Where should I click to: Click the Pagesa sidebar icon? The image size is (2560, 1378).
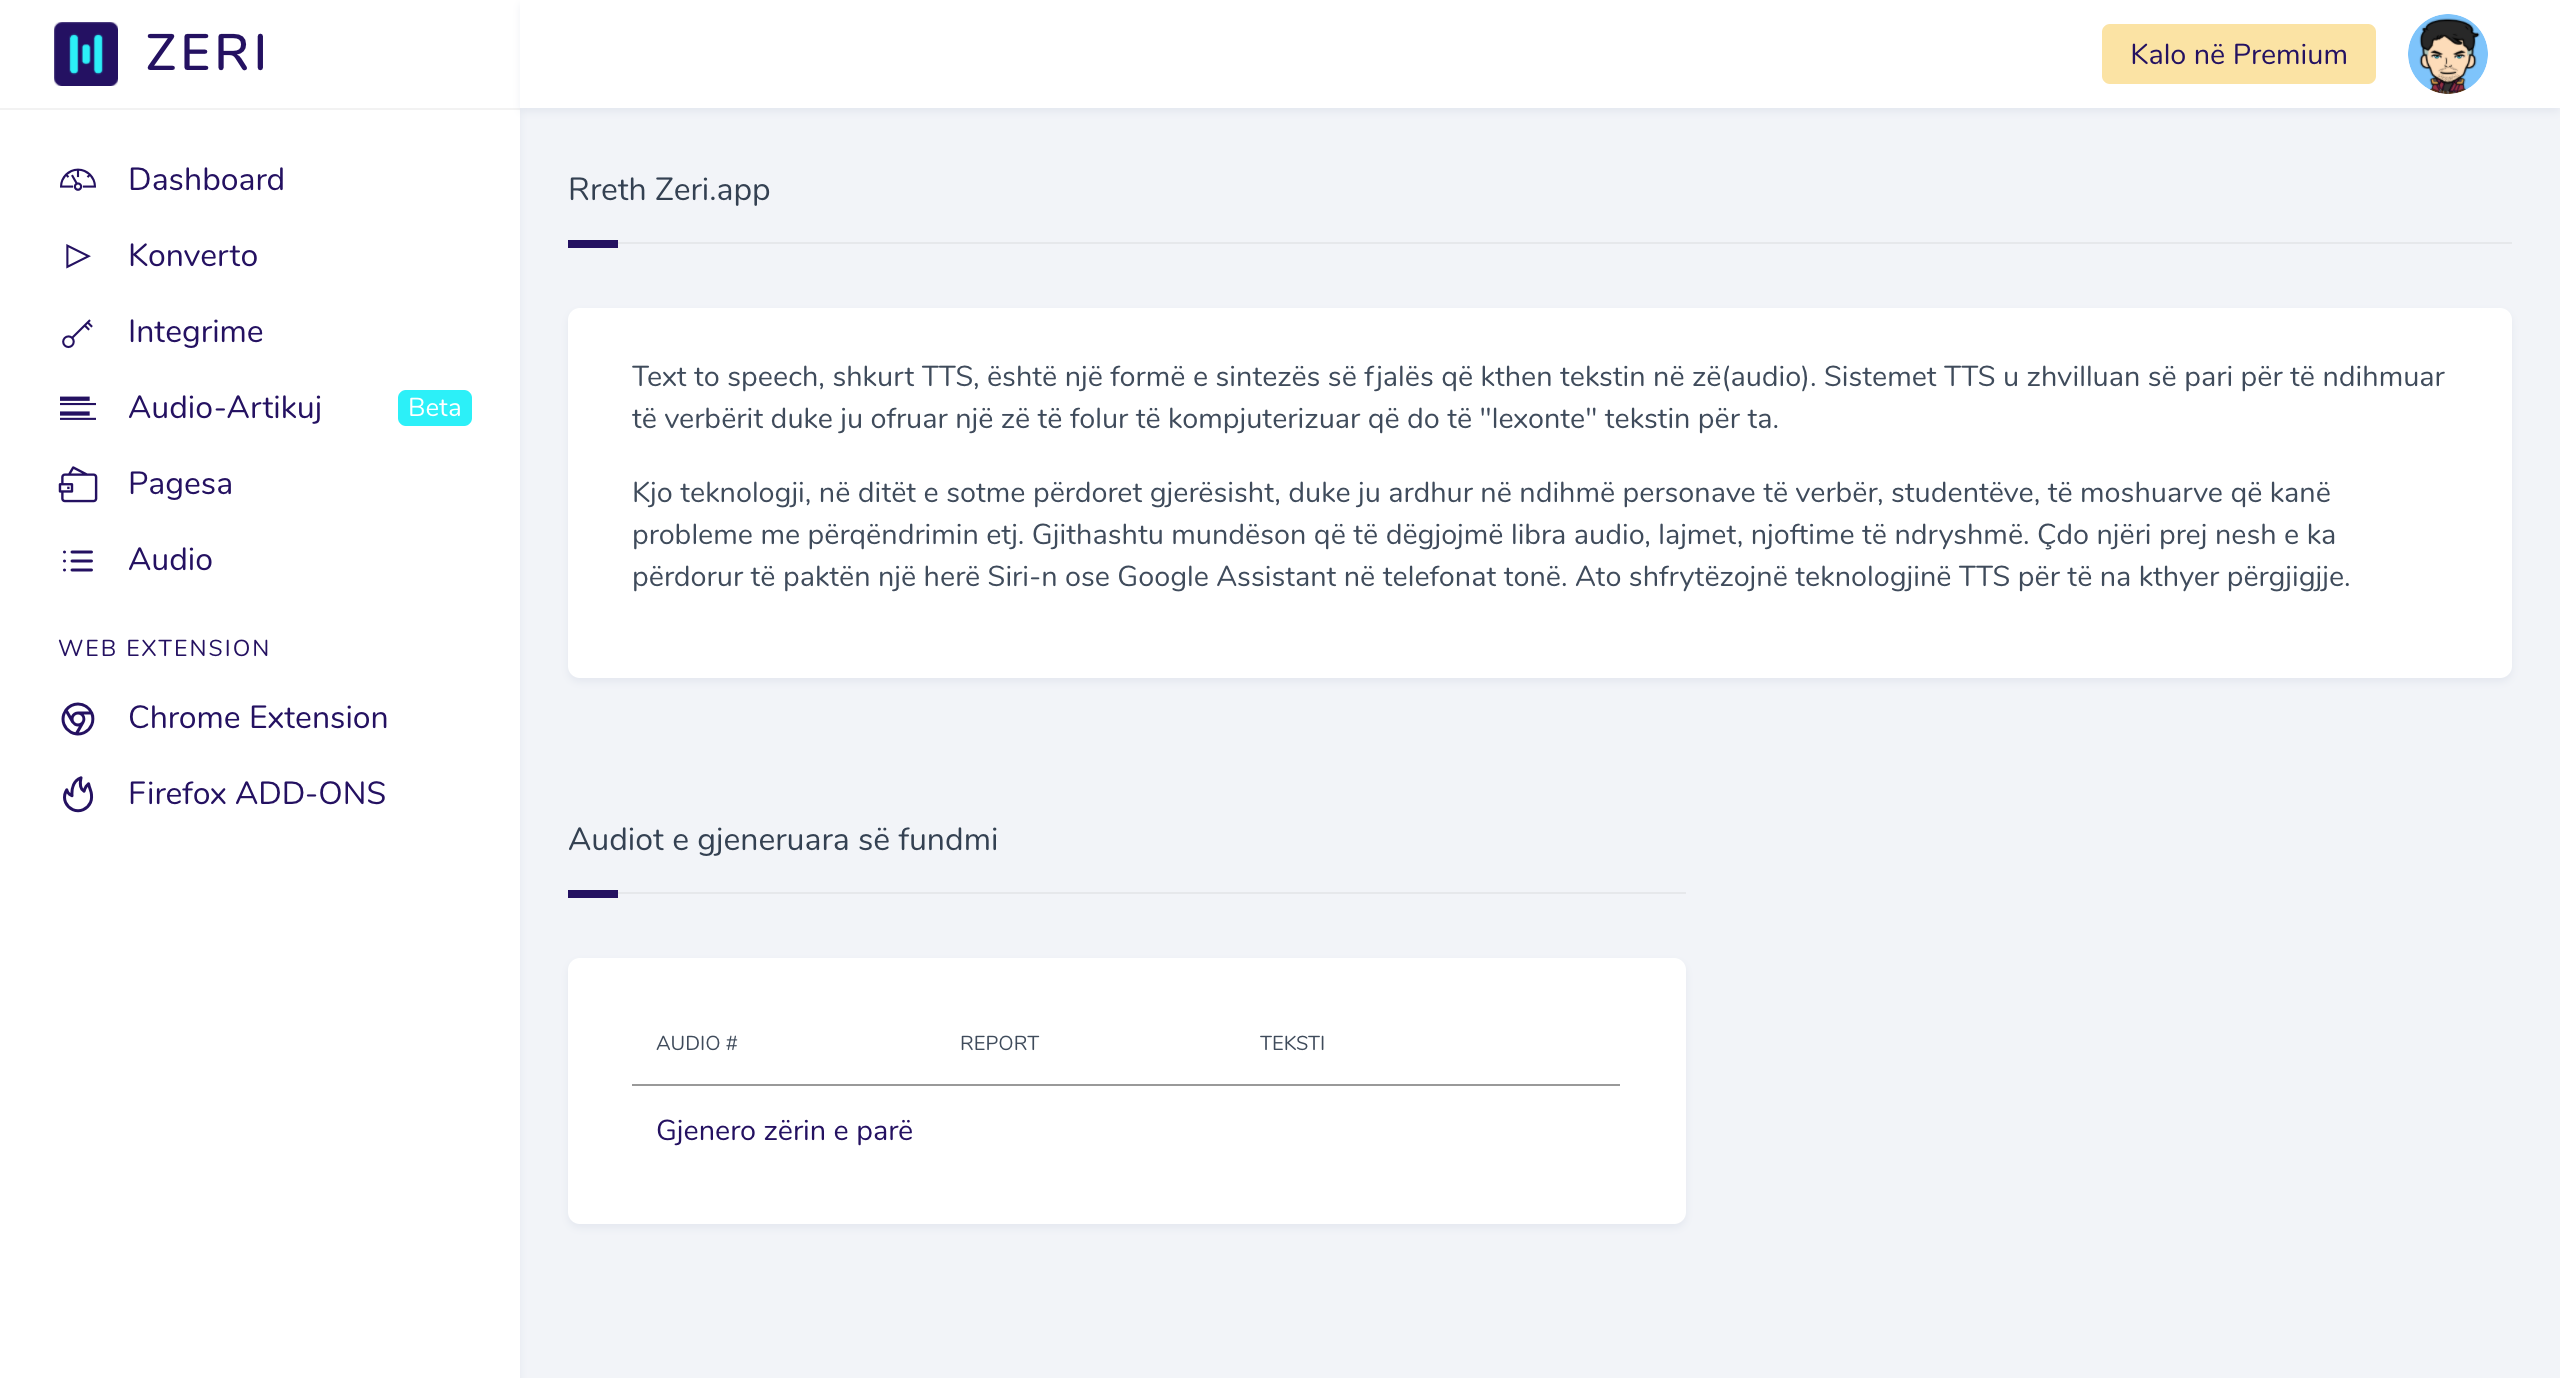point(78,482)
